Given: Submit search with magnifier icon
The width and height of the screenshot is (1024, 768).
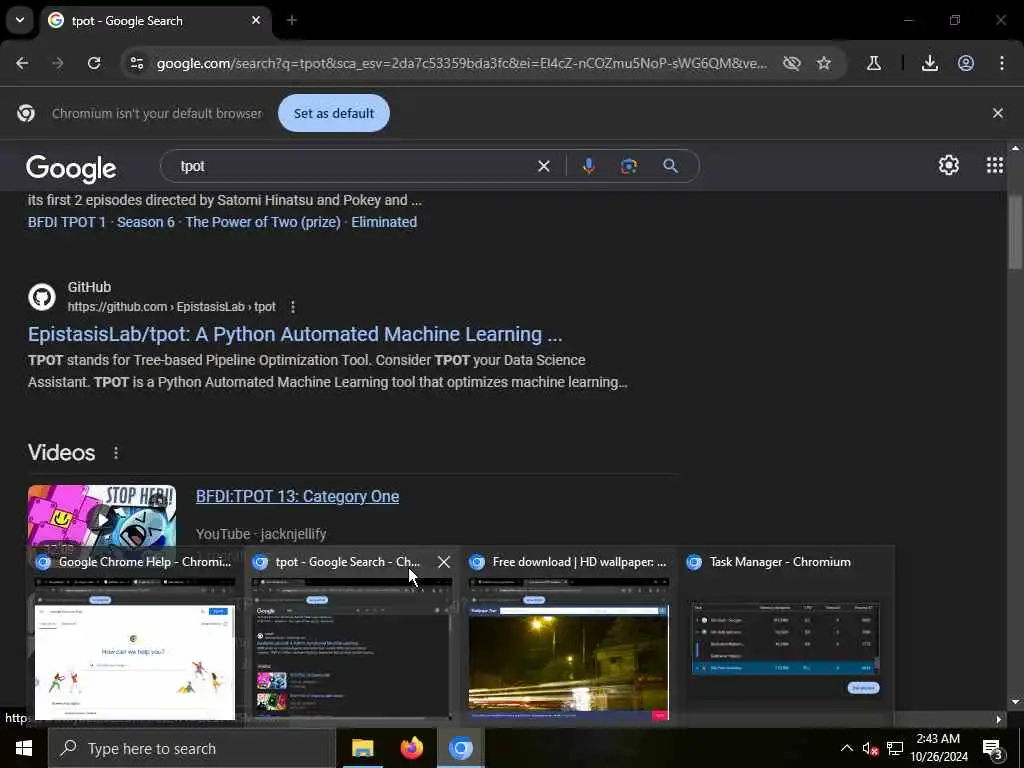Looking at the screenshot, I should pyautogui.click(x=670, y=166).
